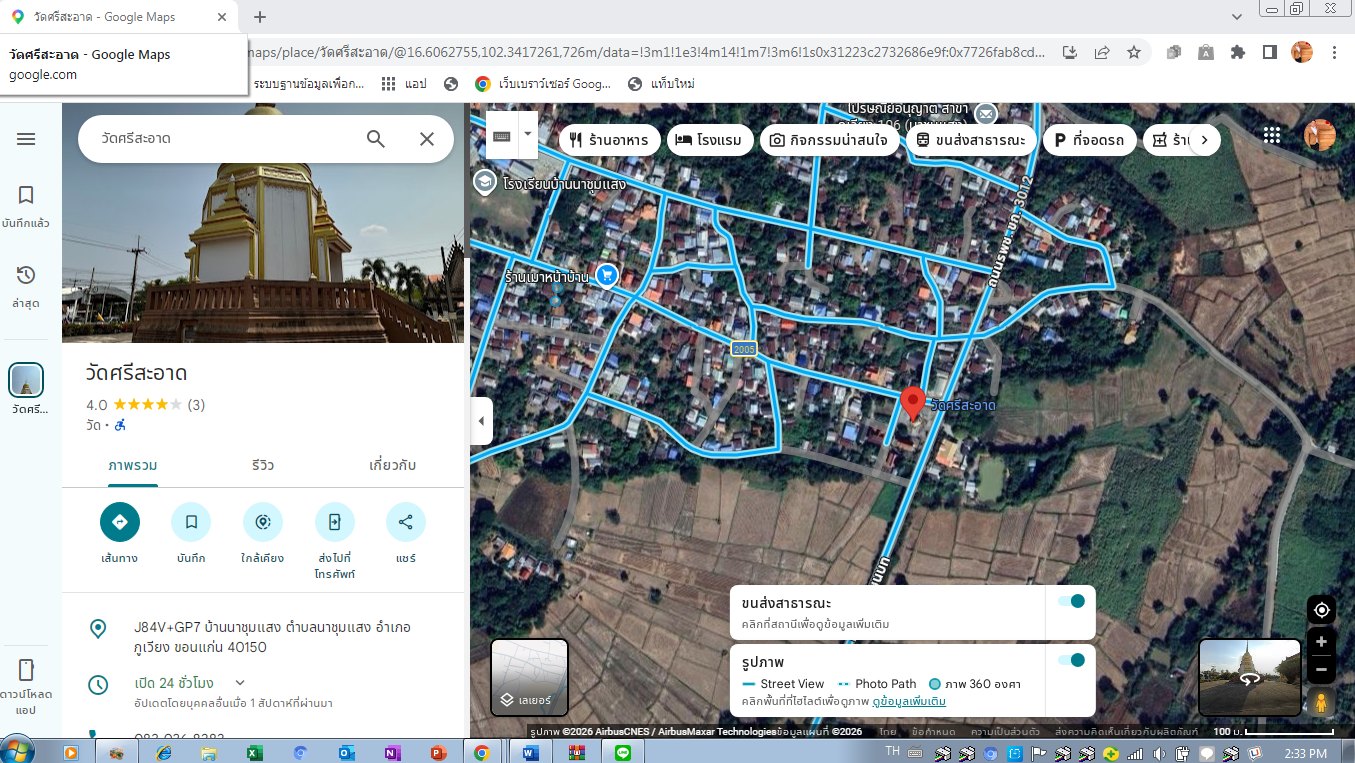Viewport: 1355px width, 763px height.
Task: Select the ภาพรวม (Overview) tab
Action: (133, 466)
